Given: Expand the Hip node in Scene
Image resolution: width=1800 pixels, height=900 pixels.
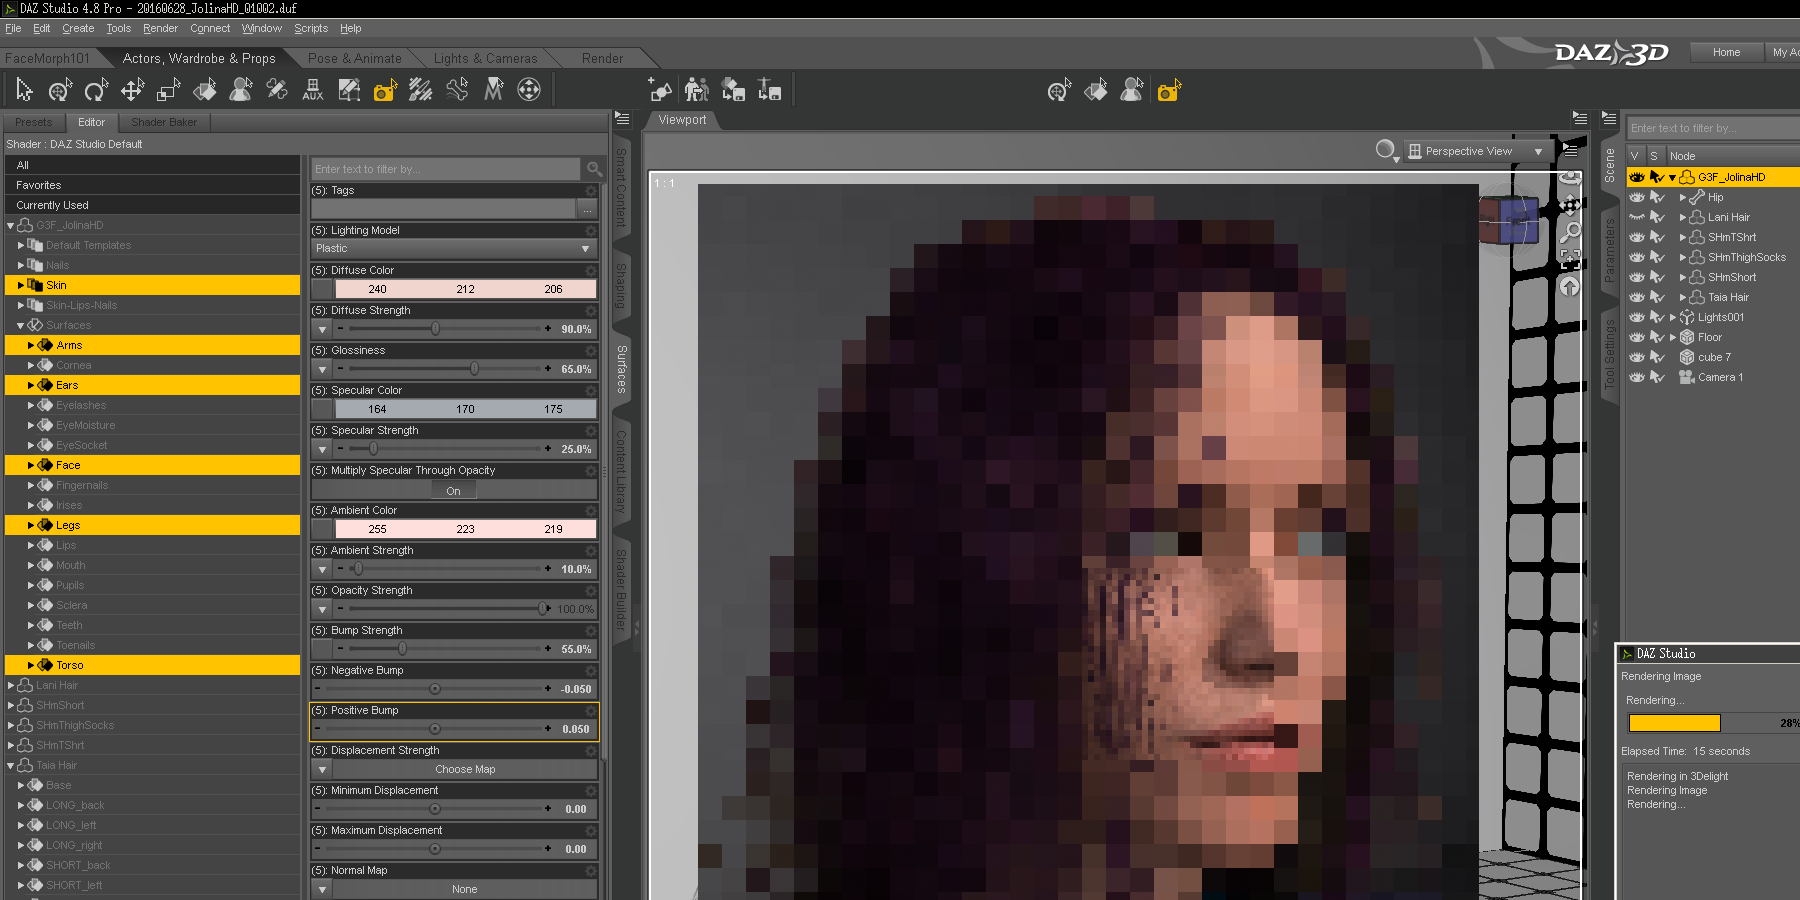Looking at the screenshot, I should (x=1683, y=197).
